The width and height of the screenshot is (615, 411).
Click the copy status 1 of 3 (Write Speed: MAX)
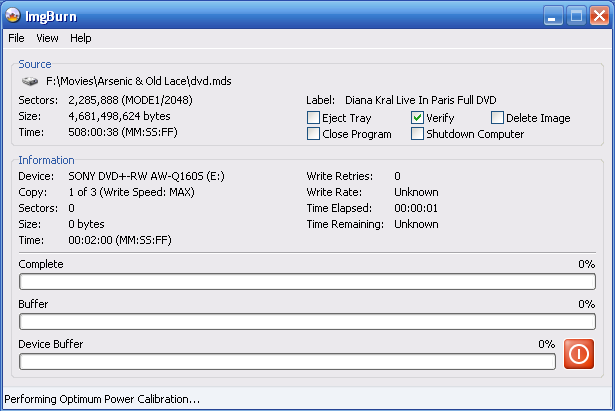point(131,193)
